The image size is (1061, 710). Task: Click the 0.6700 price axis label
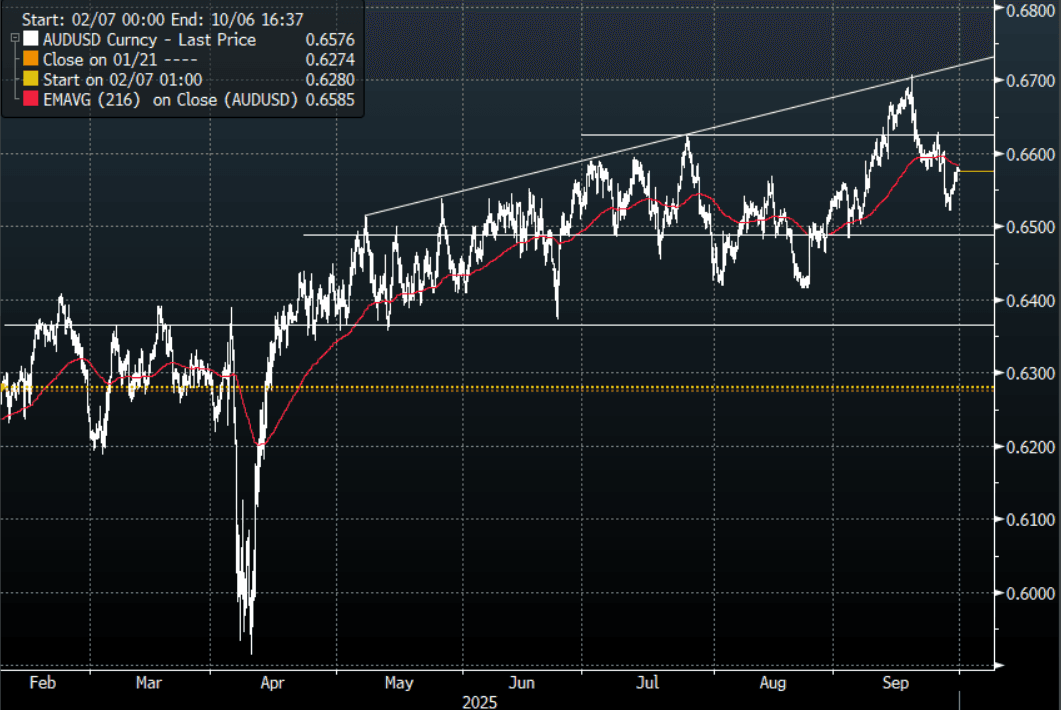1031,81
